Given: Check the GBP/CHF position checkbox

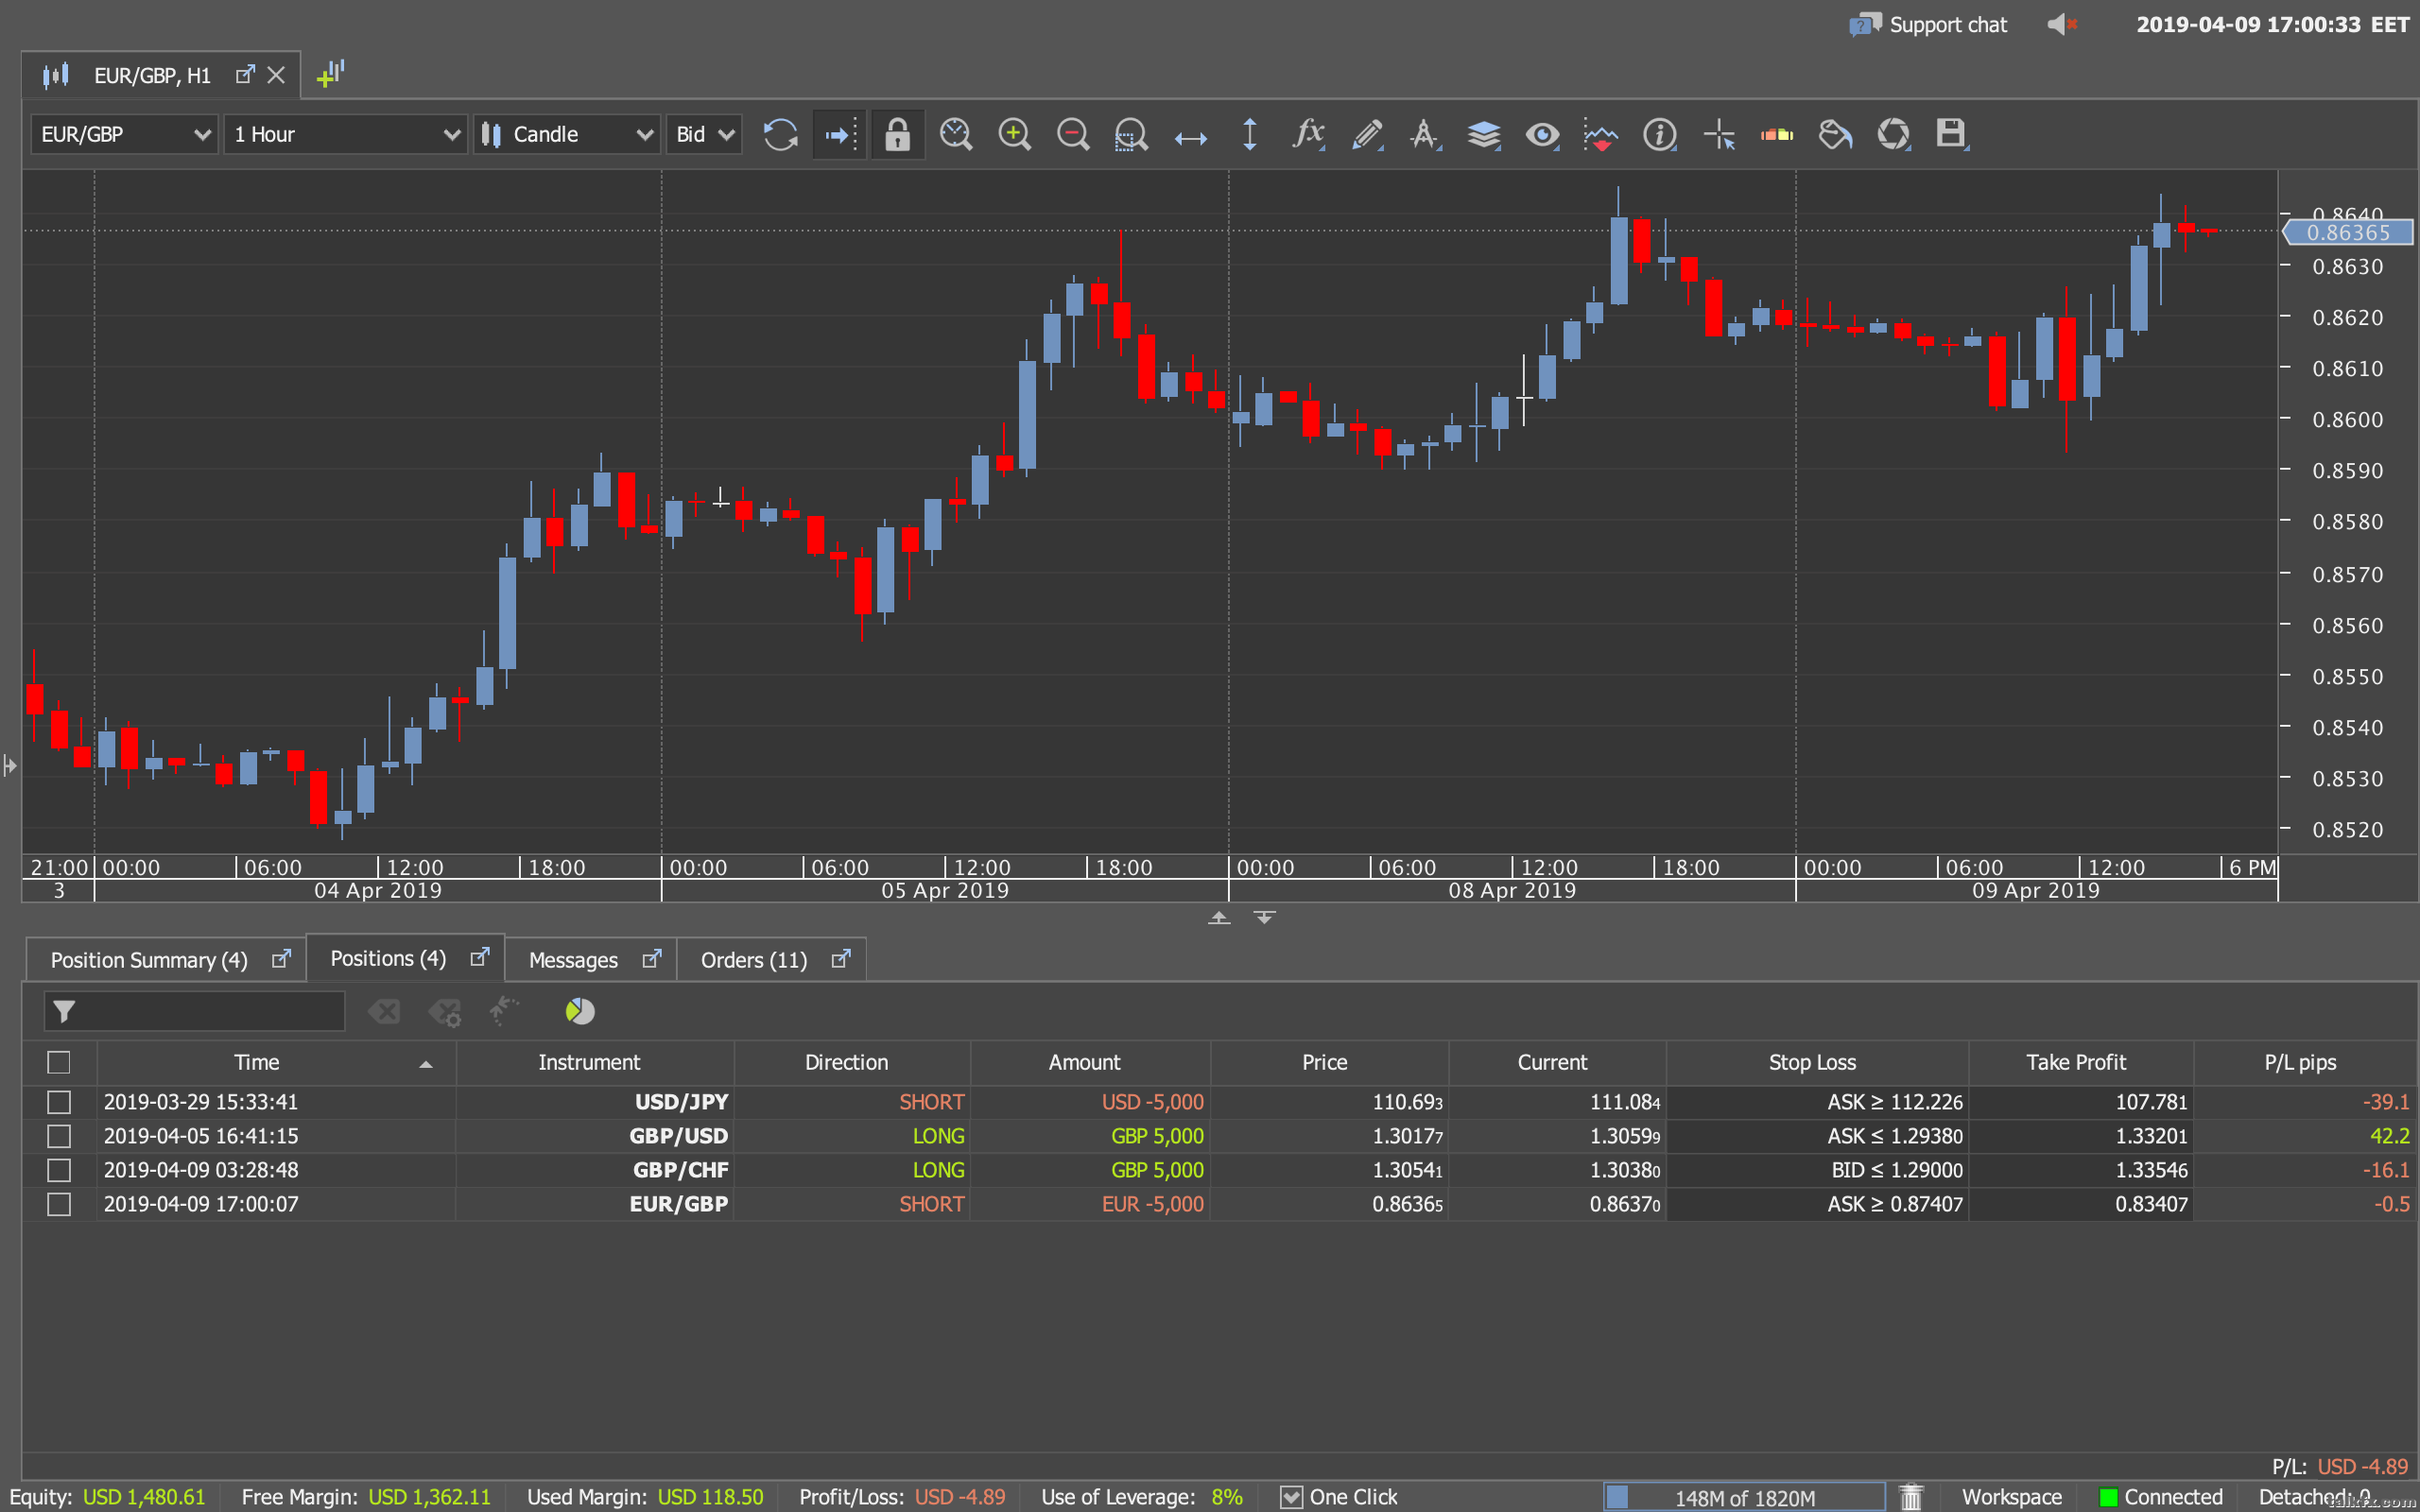Looking at the screenshot, I should (x=59, y=1170).
